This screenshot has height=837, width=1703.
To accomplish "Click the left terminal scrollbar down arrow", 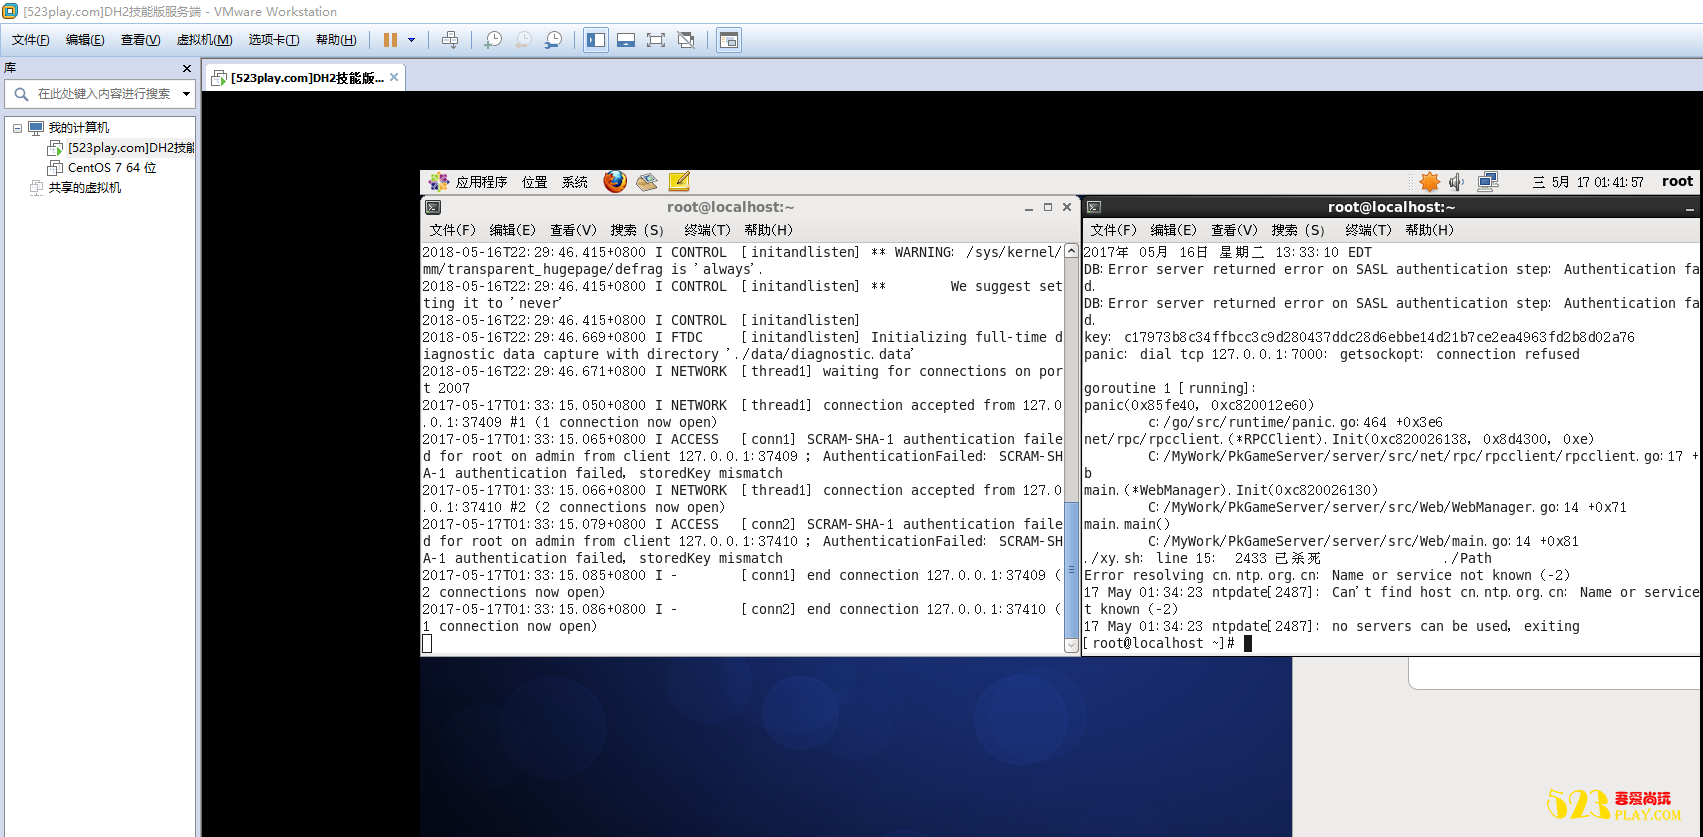I will point(1072,645).
